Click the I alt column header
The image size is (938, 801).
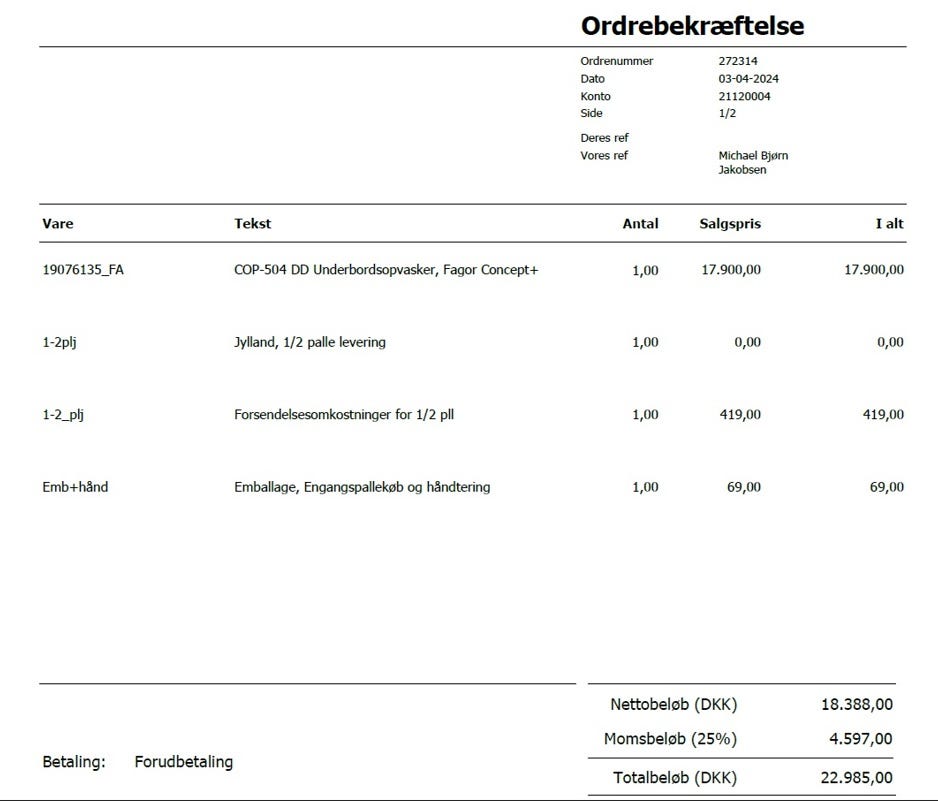(x=884, y=223)
